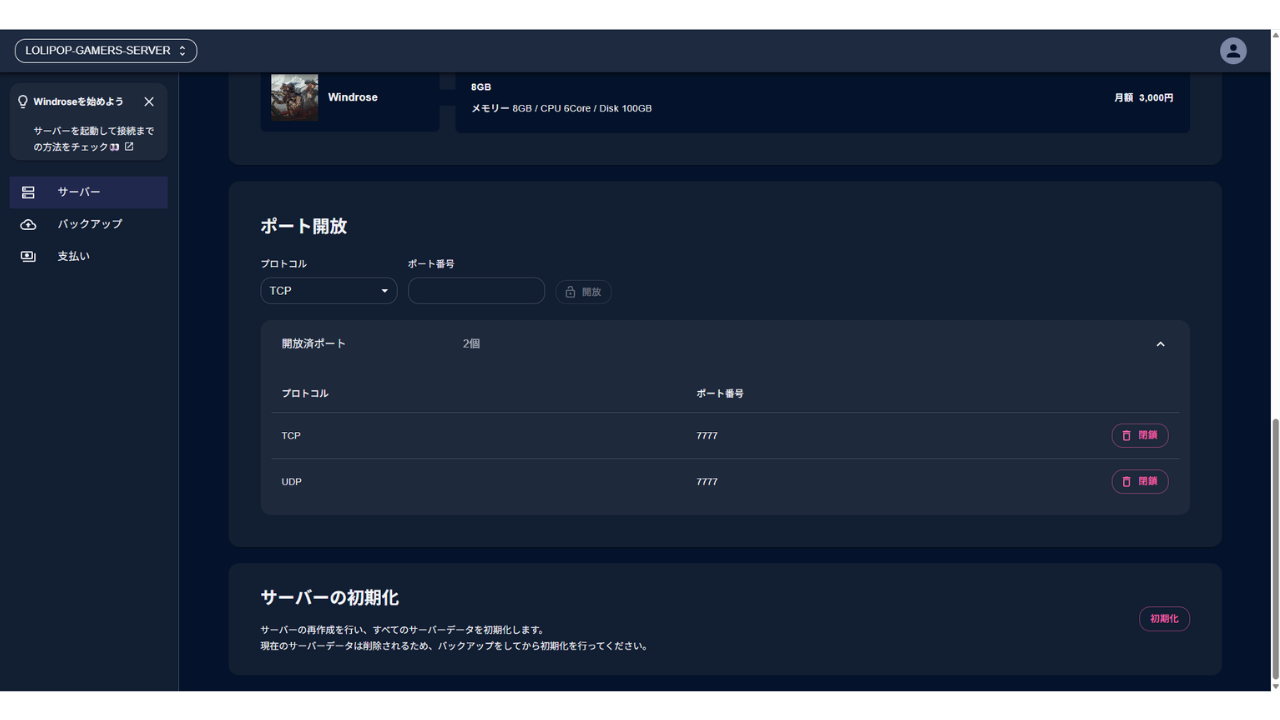Screen dimensions: 1280x720
Task: Click the 2個 open port count
Action: pyautogui.click(x=471, y=344)
